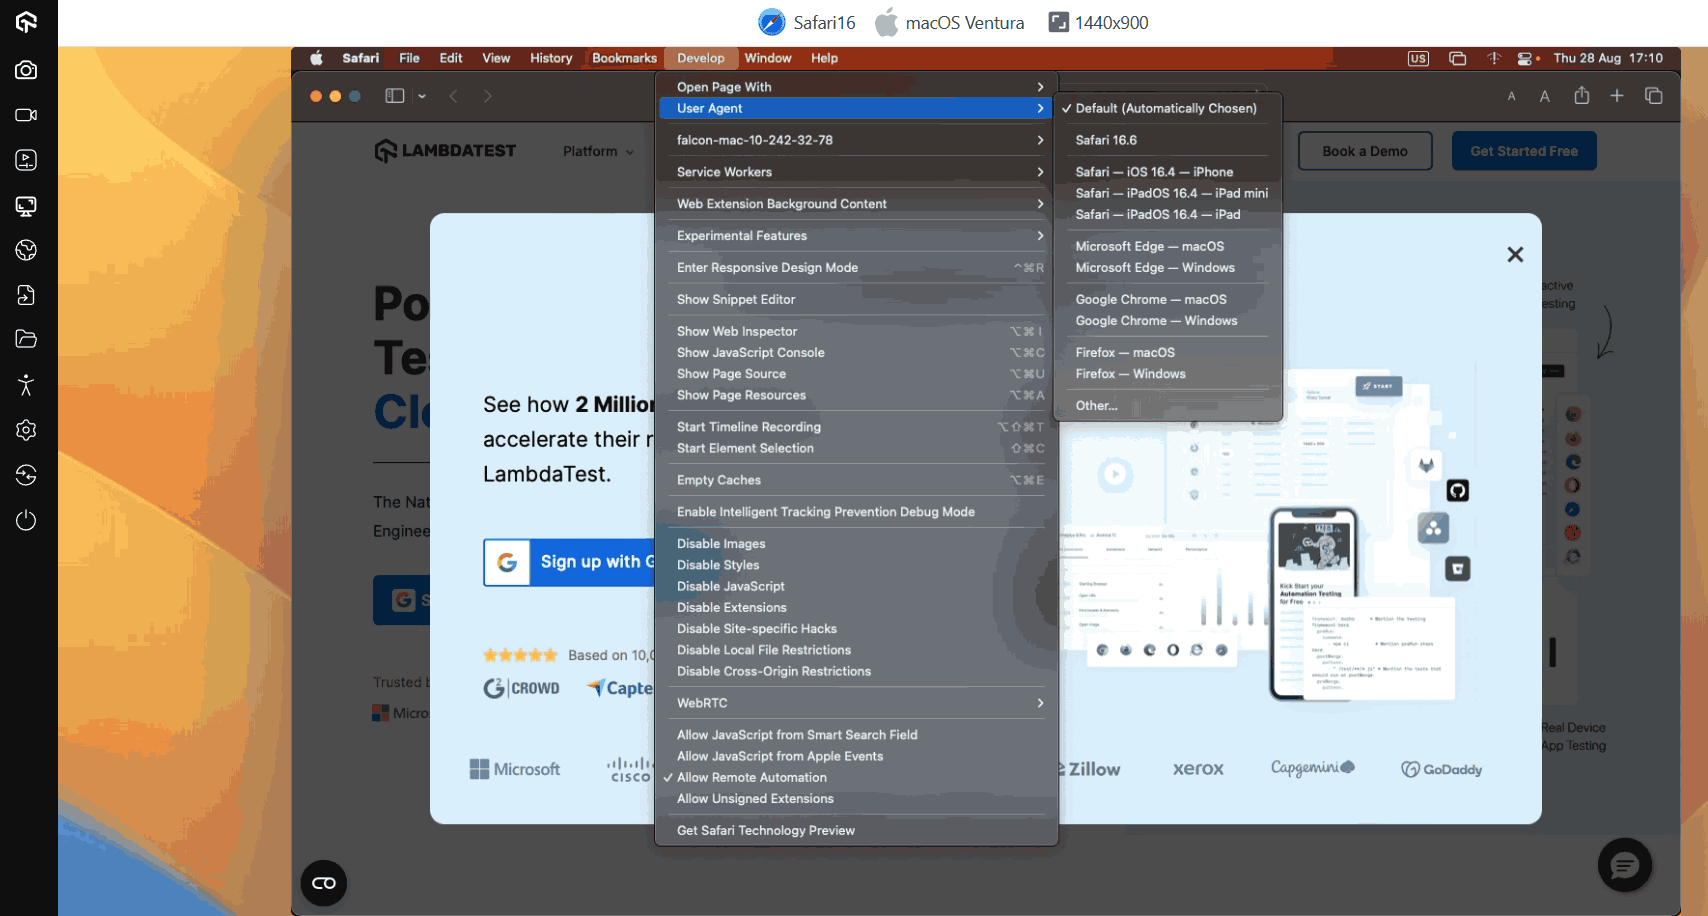Open the Platform dropdown on LambdaTest navbar
Image resolution: width=1708 pixels, height=916 pixels.
pyautogui.click(x=598, y=151)
